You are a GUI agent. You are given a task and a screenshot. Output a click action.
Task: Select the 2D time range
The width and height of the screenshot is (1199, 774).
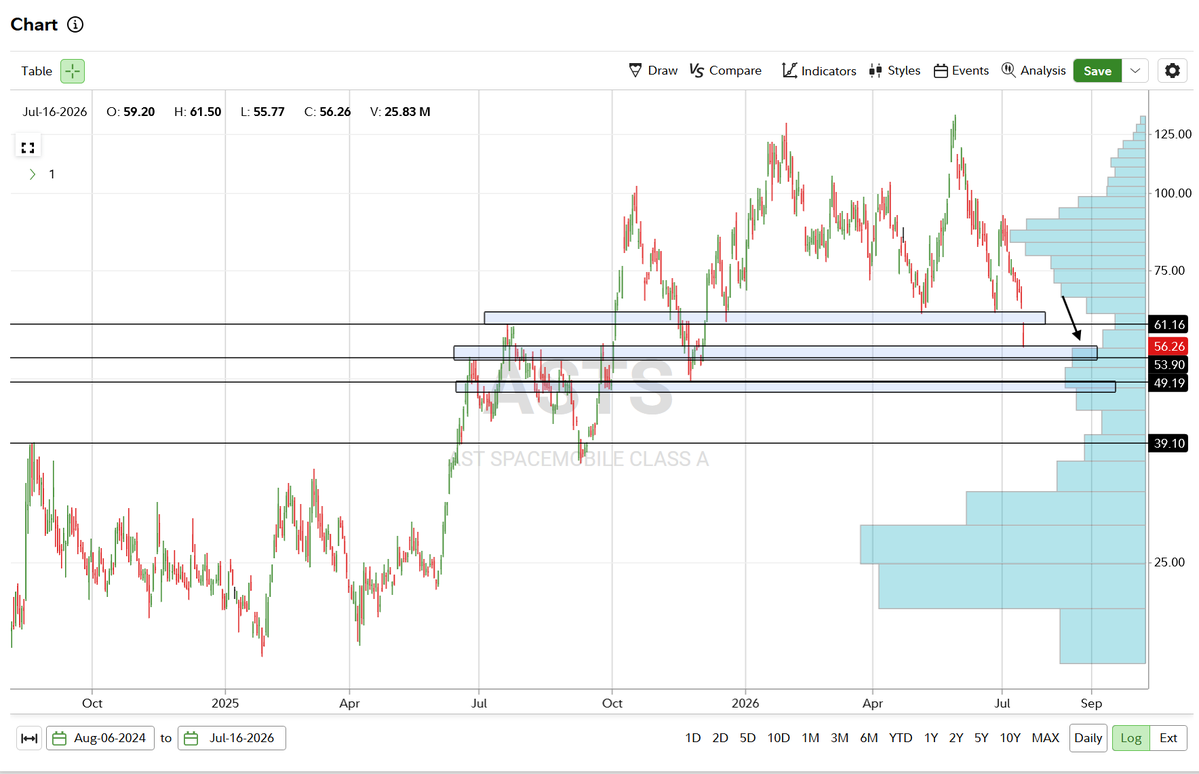[x=720, y=738]
